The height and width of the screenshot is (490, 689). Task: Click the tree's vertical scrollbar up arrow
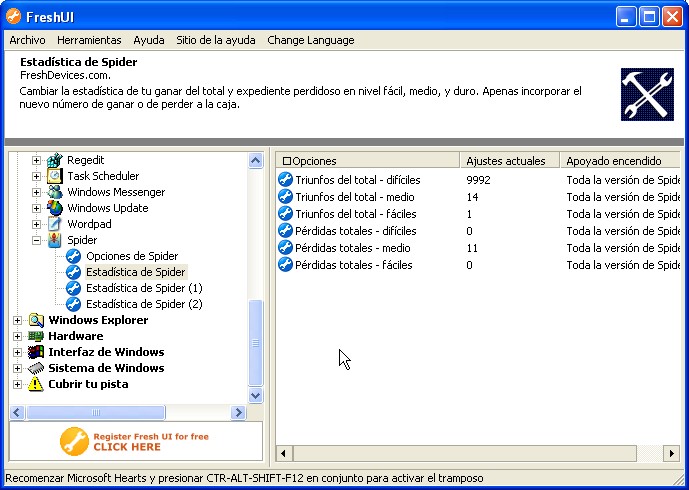click(256, 160)
